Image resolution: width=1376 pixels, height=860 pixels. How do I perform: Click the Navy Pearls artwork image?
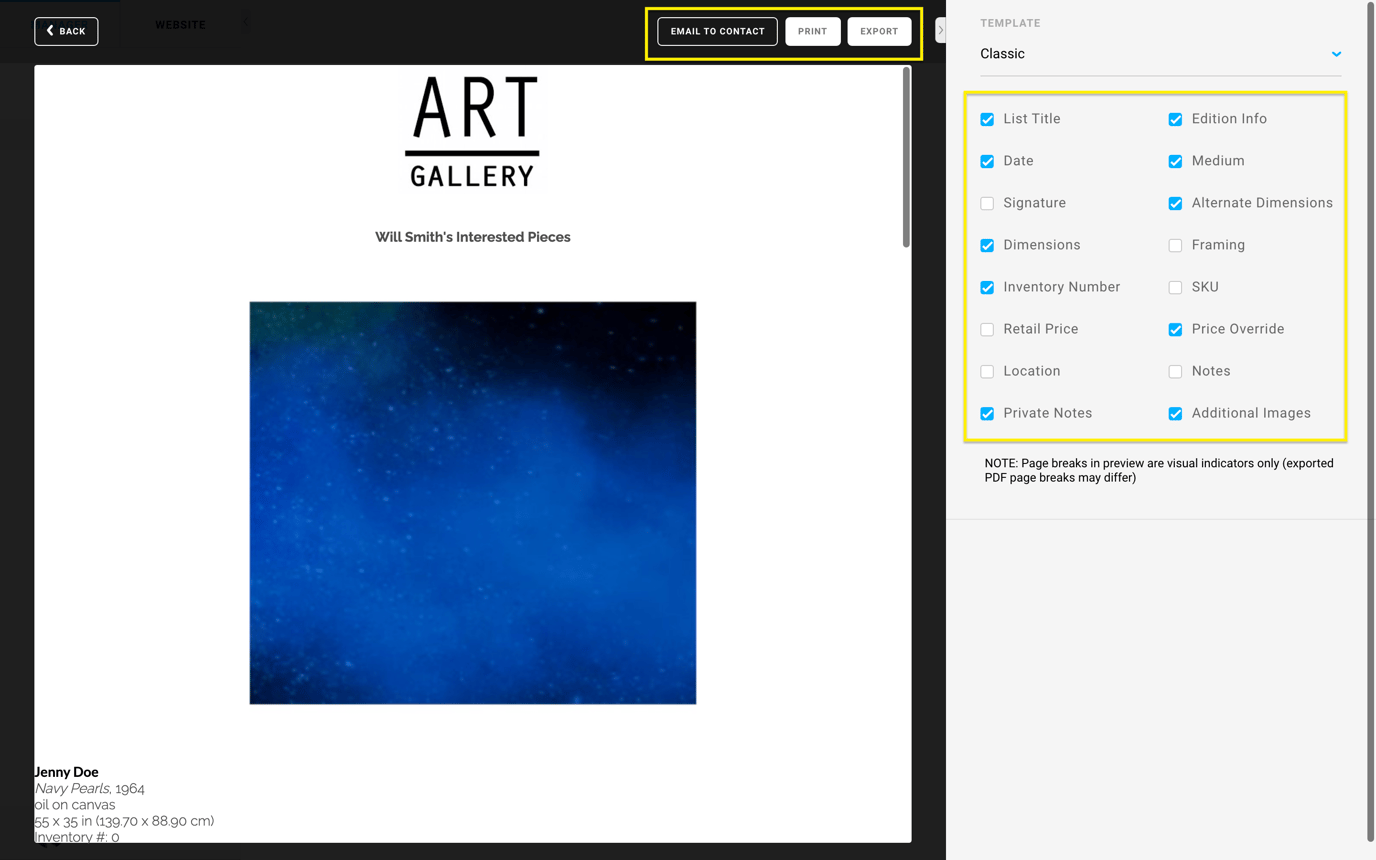472,501
